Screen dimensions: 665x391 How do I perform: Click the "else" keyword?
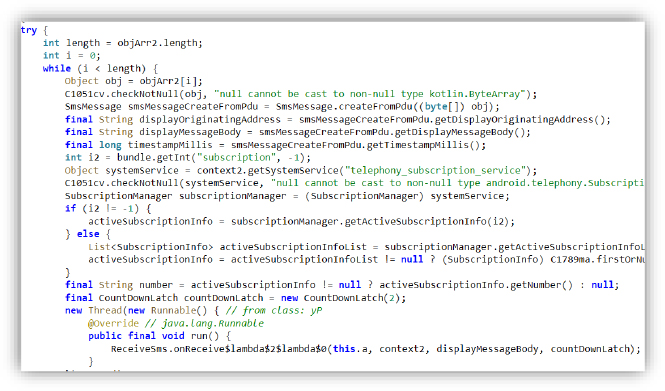click(x=88, y=234)
